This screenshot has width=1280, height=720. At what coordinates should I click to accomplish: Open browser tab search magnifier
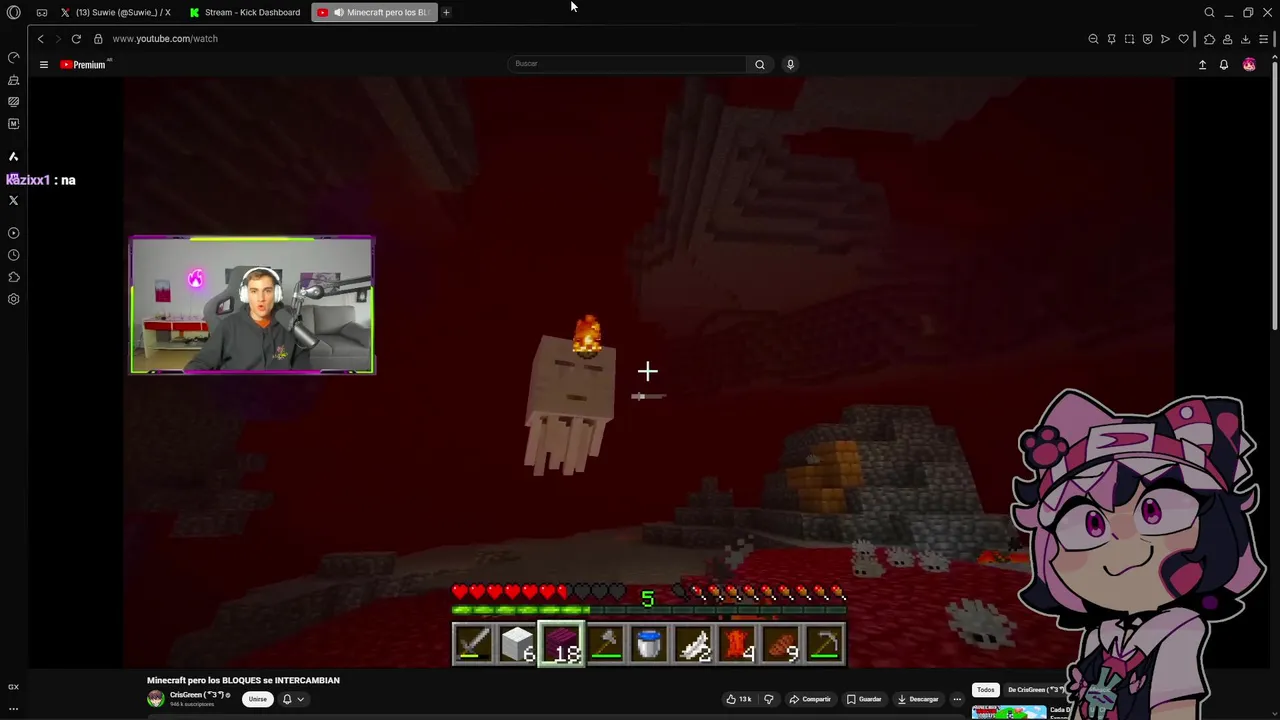point(1209,12)
